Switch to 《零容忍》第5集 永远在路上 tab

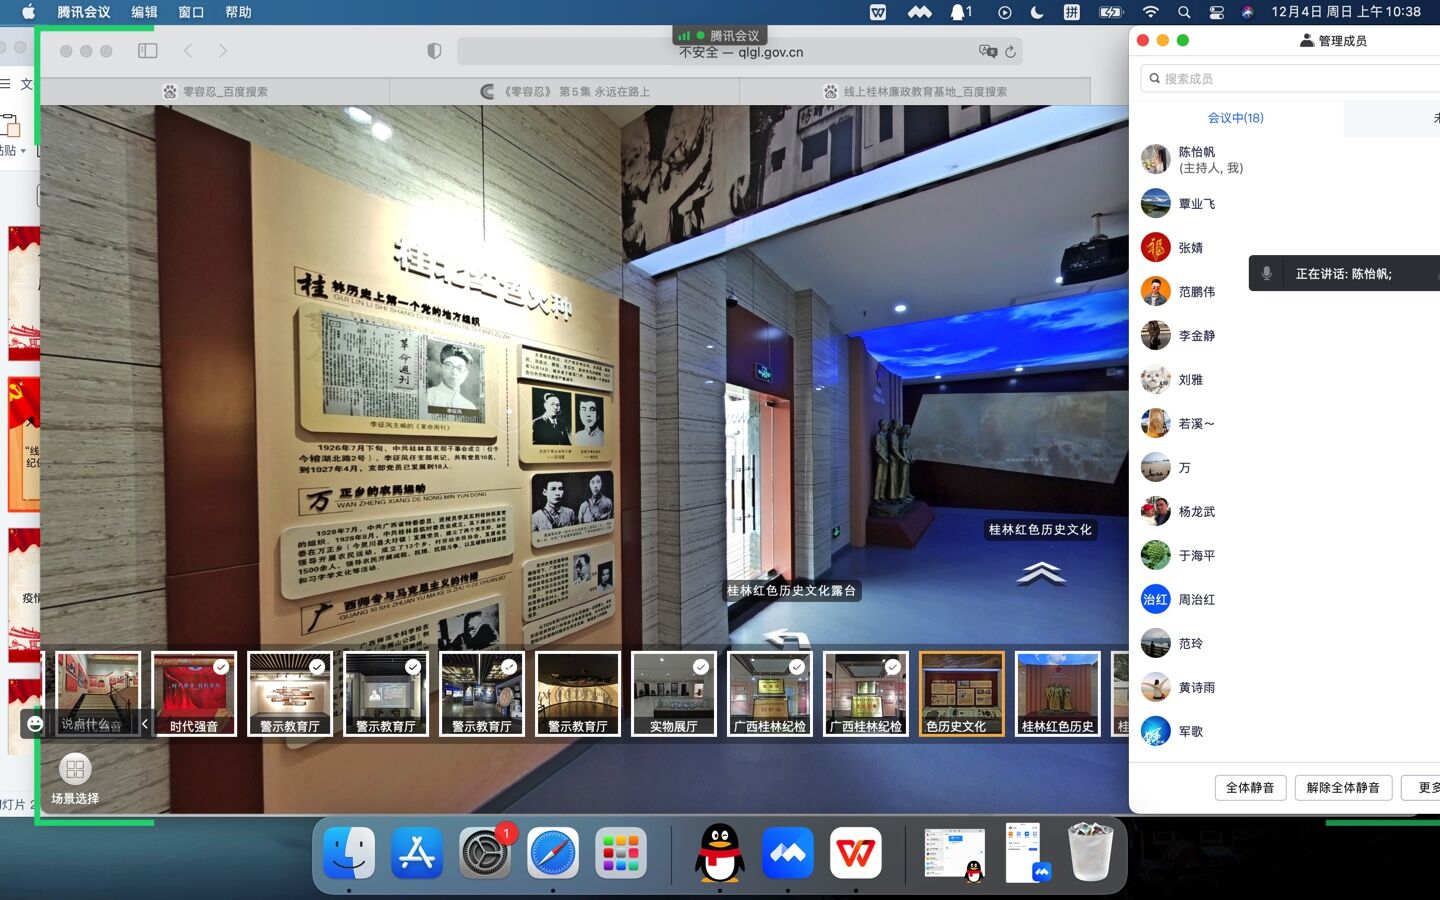(565, 92)
